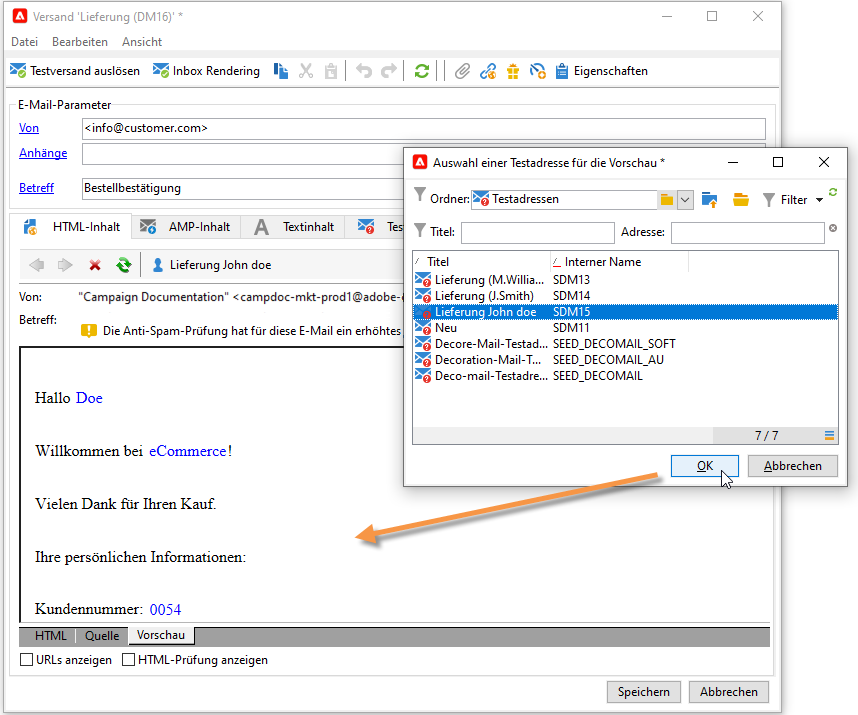Click the Von link
The image size is (858, 715).
pos(29,128)
